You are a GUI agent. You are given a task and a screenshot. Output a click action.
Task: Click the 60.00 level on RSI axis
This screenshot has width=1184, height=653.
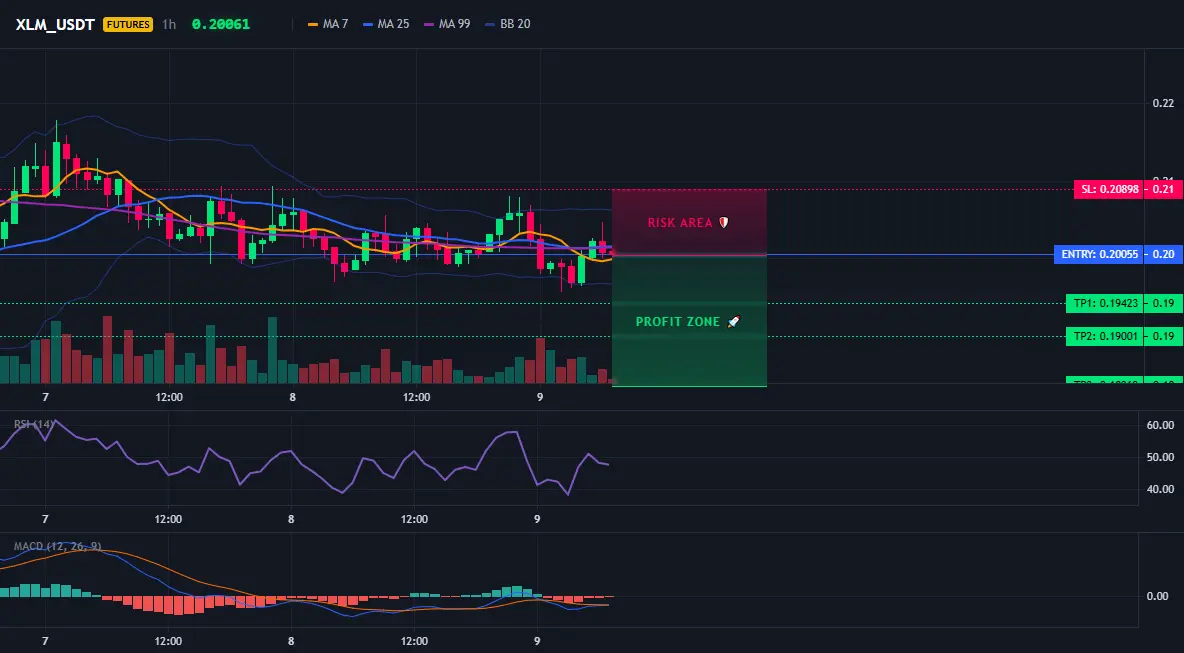(1160, 425)
